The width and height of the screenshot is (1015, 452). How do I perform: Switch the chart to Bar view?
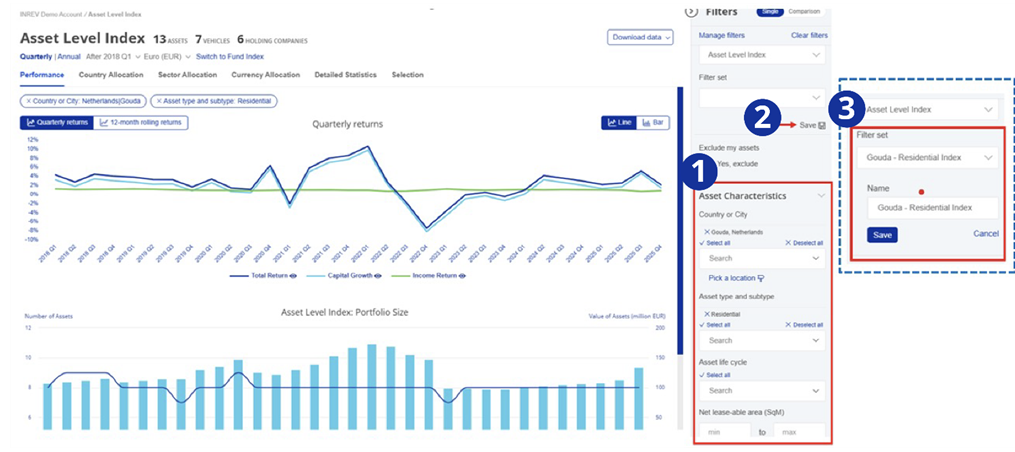click(651, 122)
